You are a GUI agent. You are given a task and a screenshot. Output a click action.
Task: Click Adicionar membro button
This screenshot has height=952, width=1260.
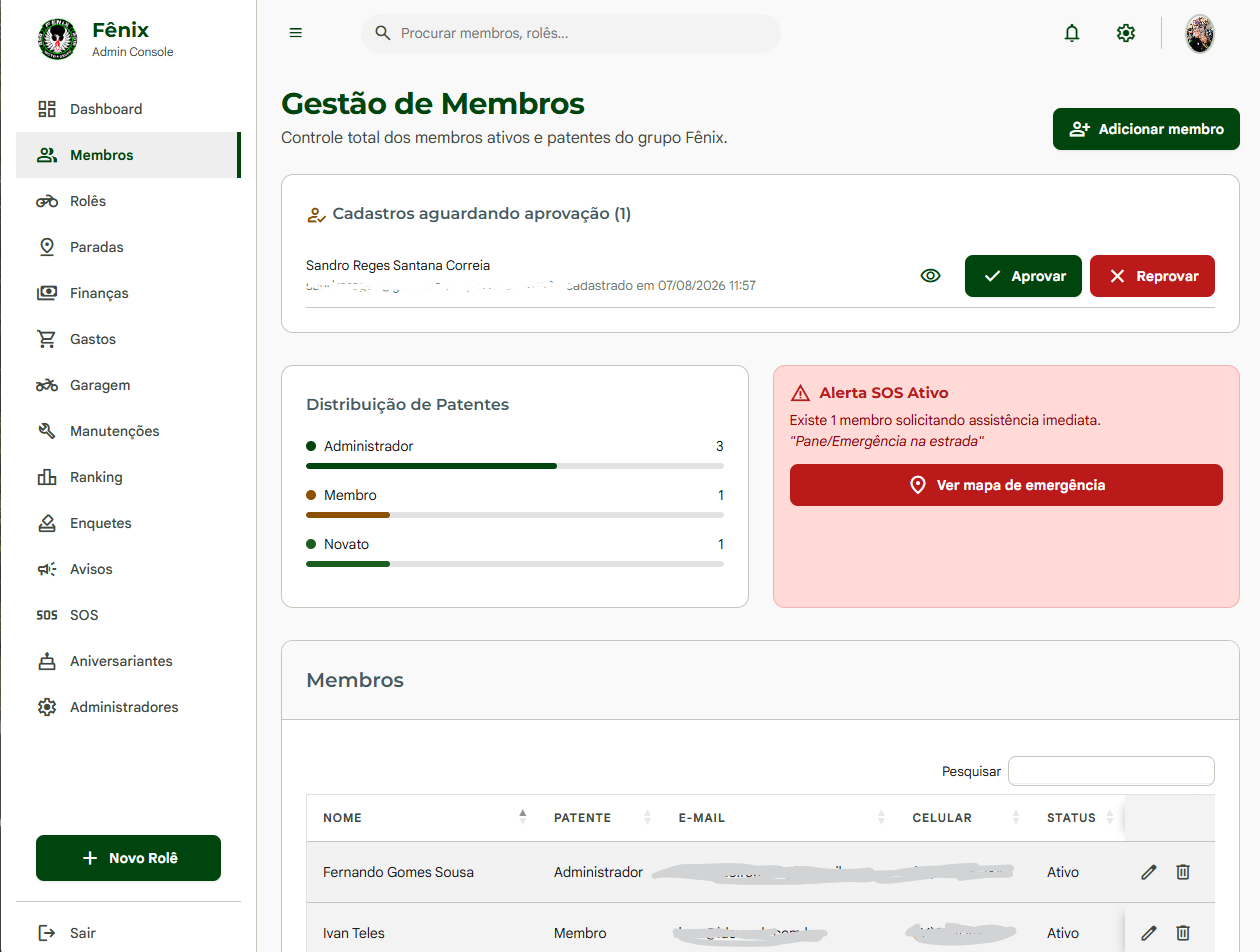coord(1146,129)
